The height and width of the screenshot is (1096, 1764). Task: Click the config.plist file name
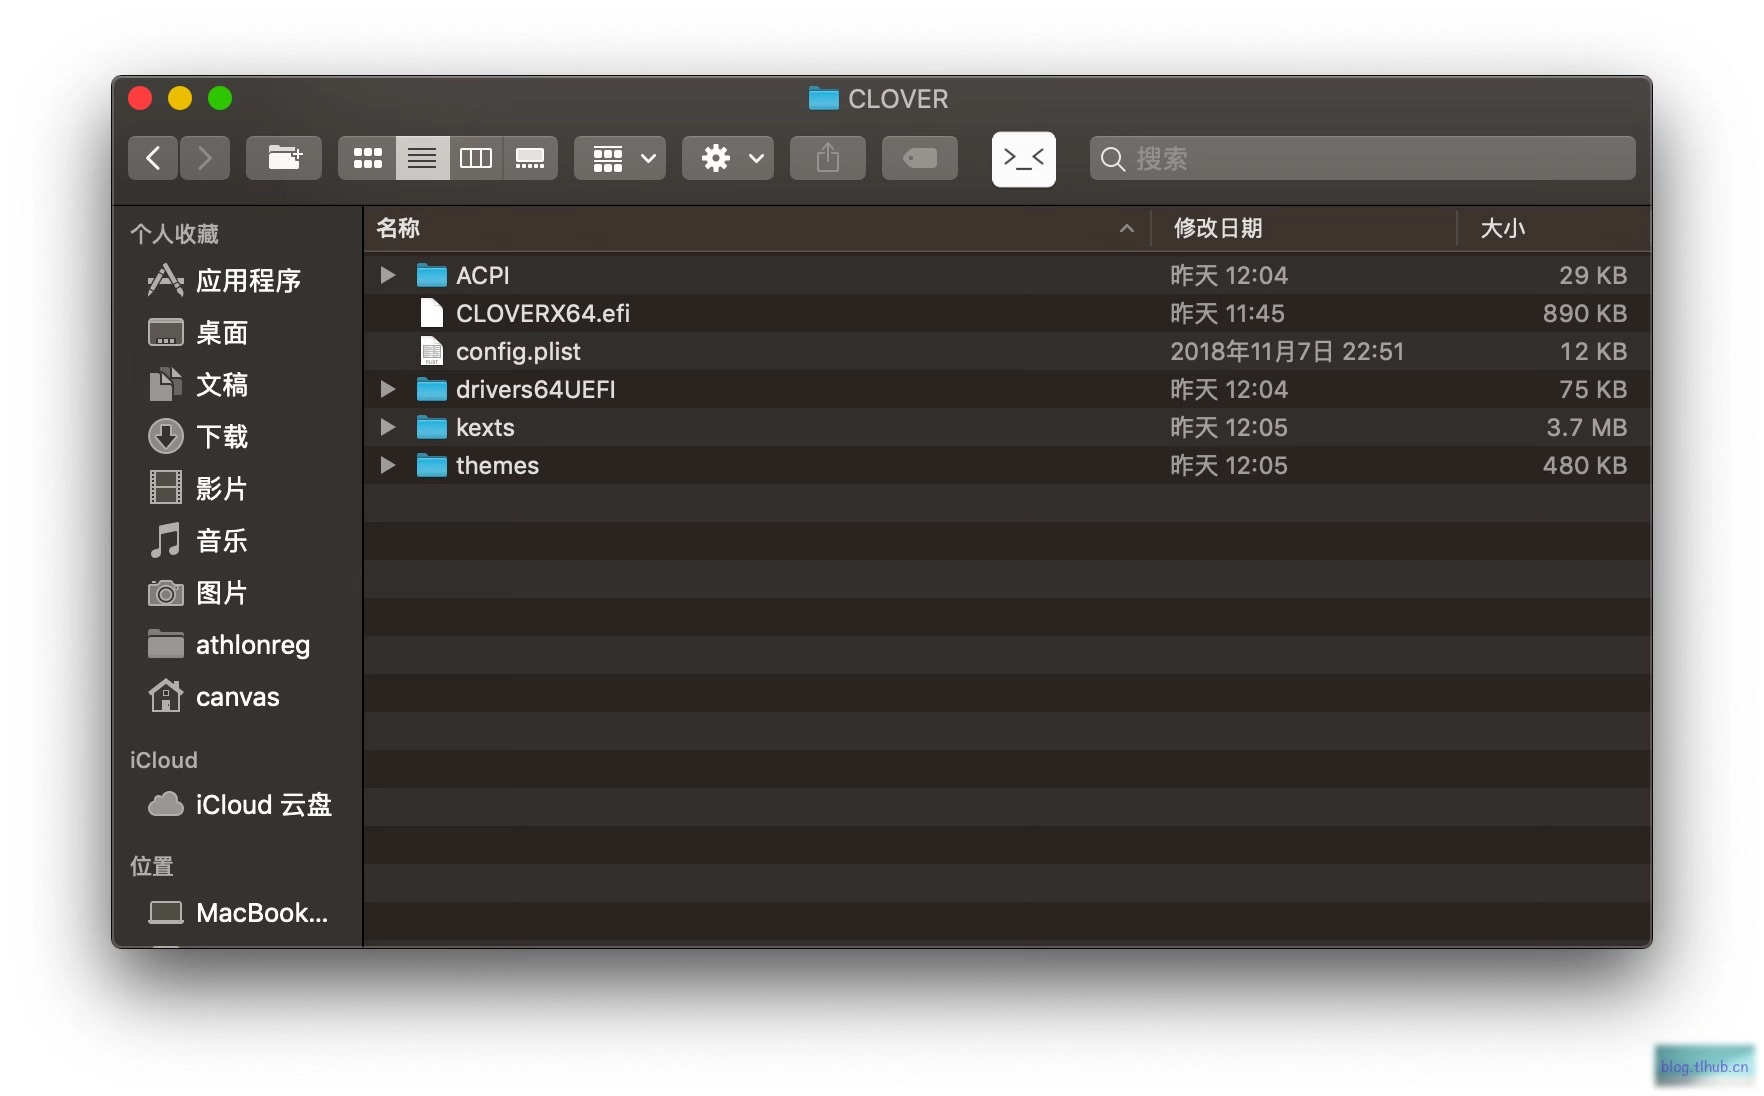518,351
